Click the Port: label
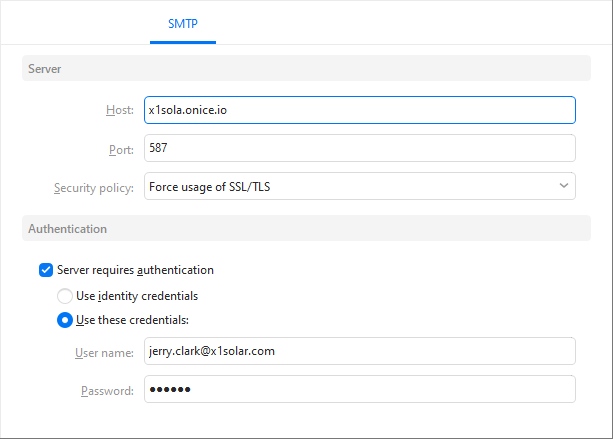Screen dimensions: 613x439 121,150
